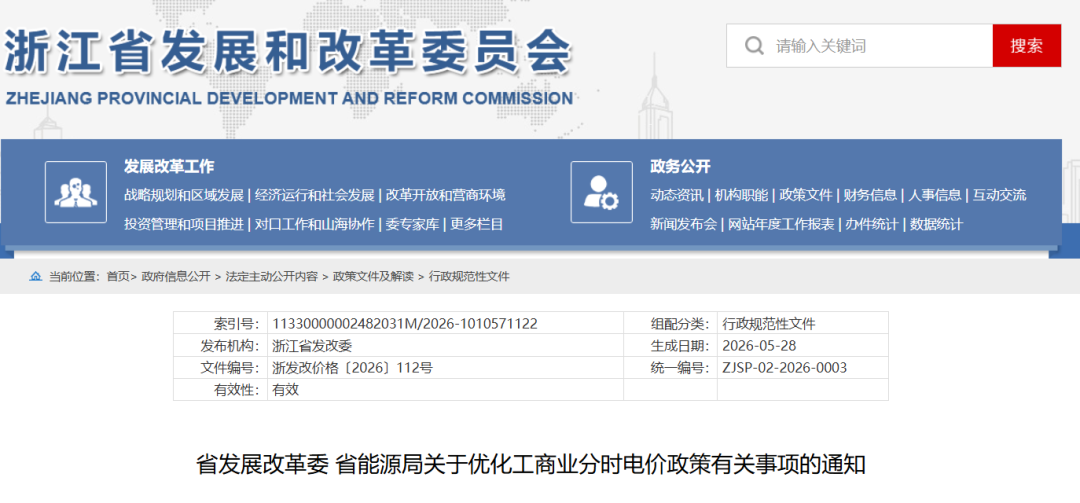
Task: Go to 政府信息公开 in breadcrumb
Action: tap(176, 276)
